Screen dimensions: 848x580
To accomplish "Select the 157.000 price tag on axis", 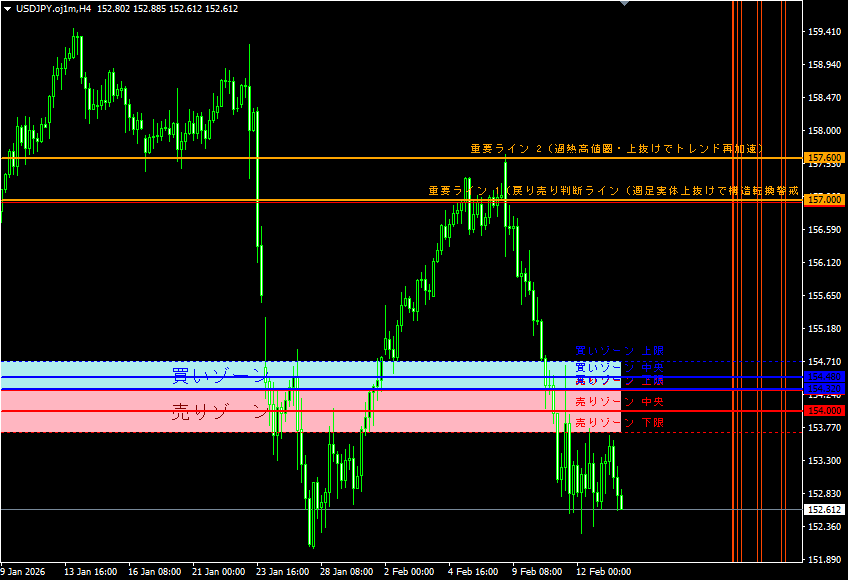I will (824, 200).
